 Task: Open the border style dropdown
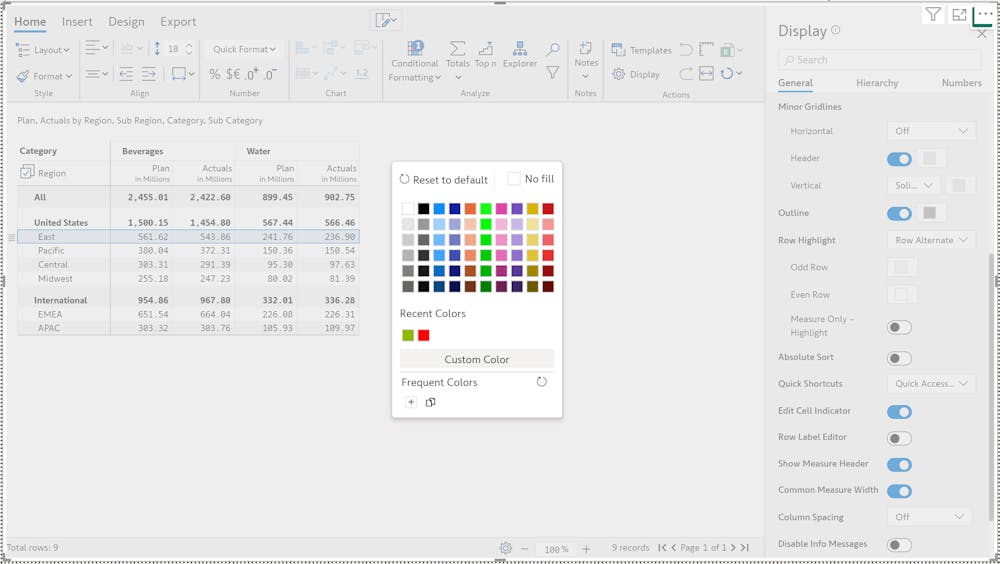[183, 74]
